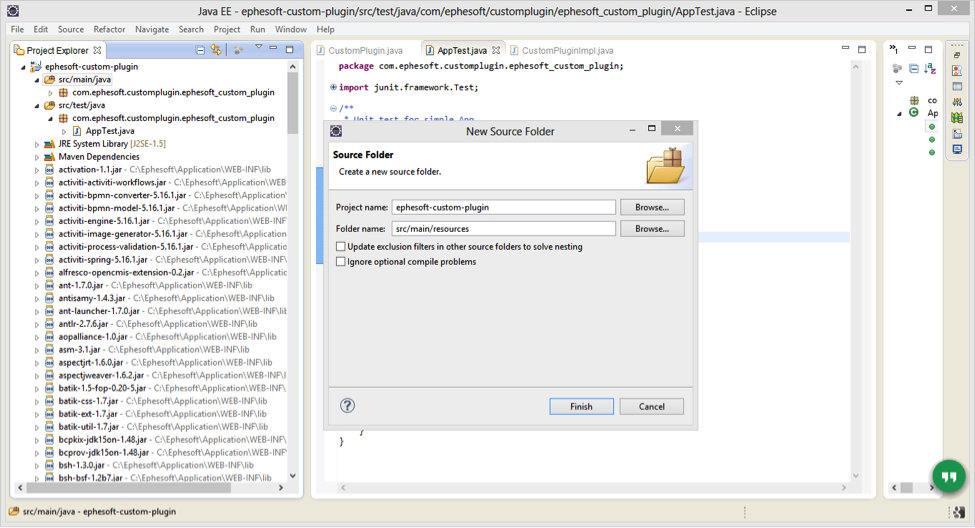
Task: Collapse the ephesoft-custom-plugin project node
Action: click(24, 67)
